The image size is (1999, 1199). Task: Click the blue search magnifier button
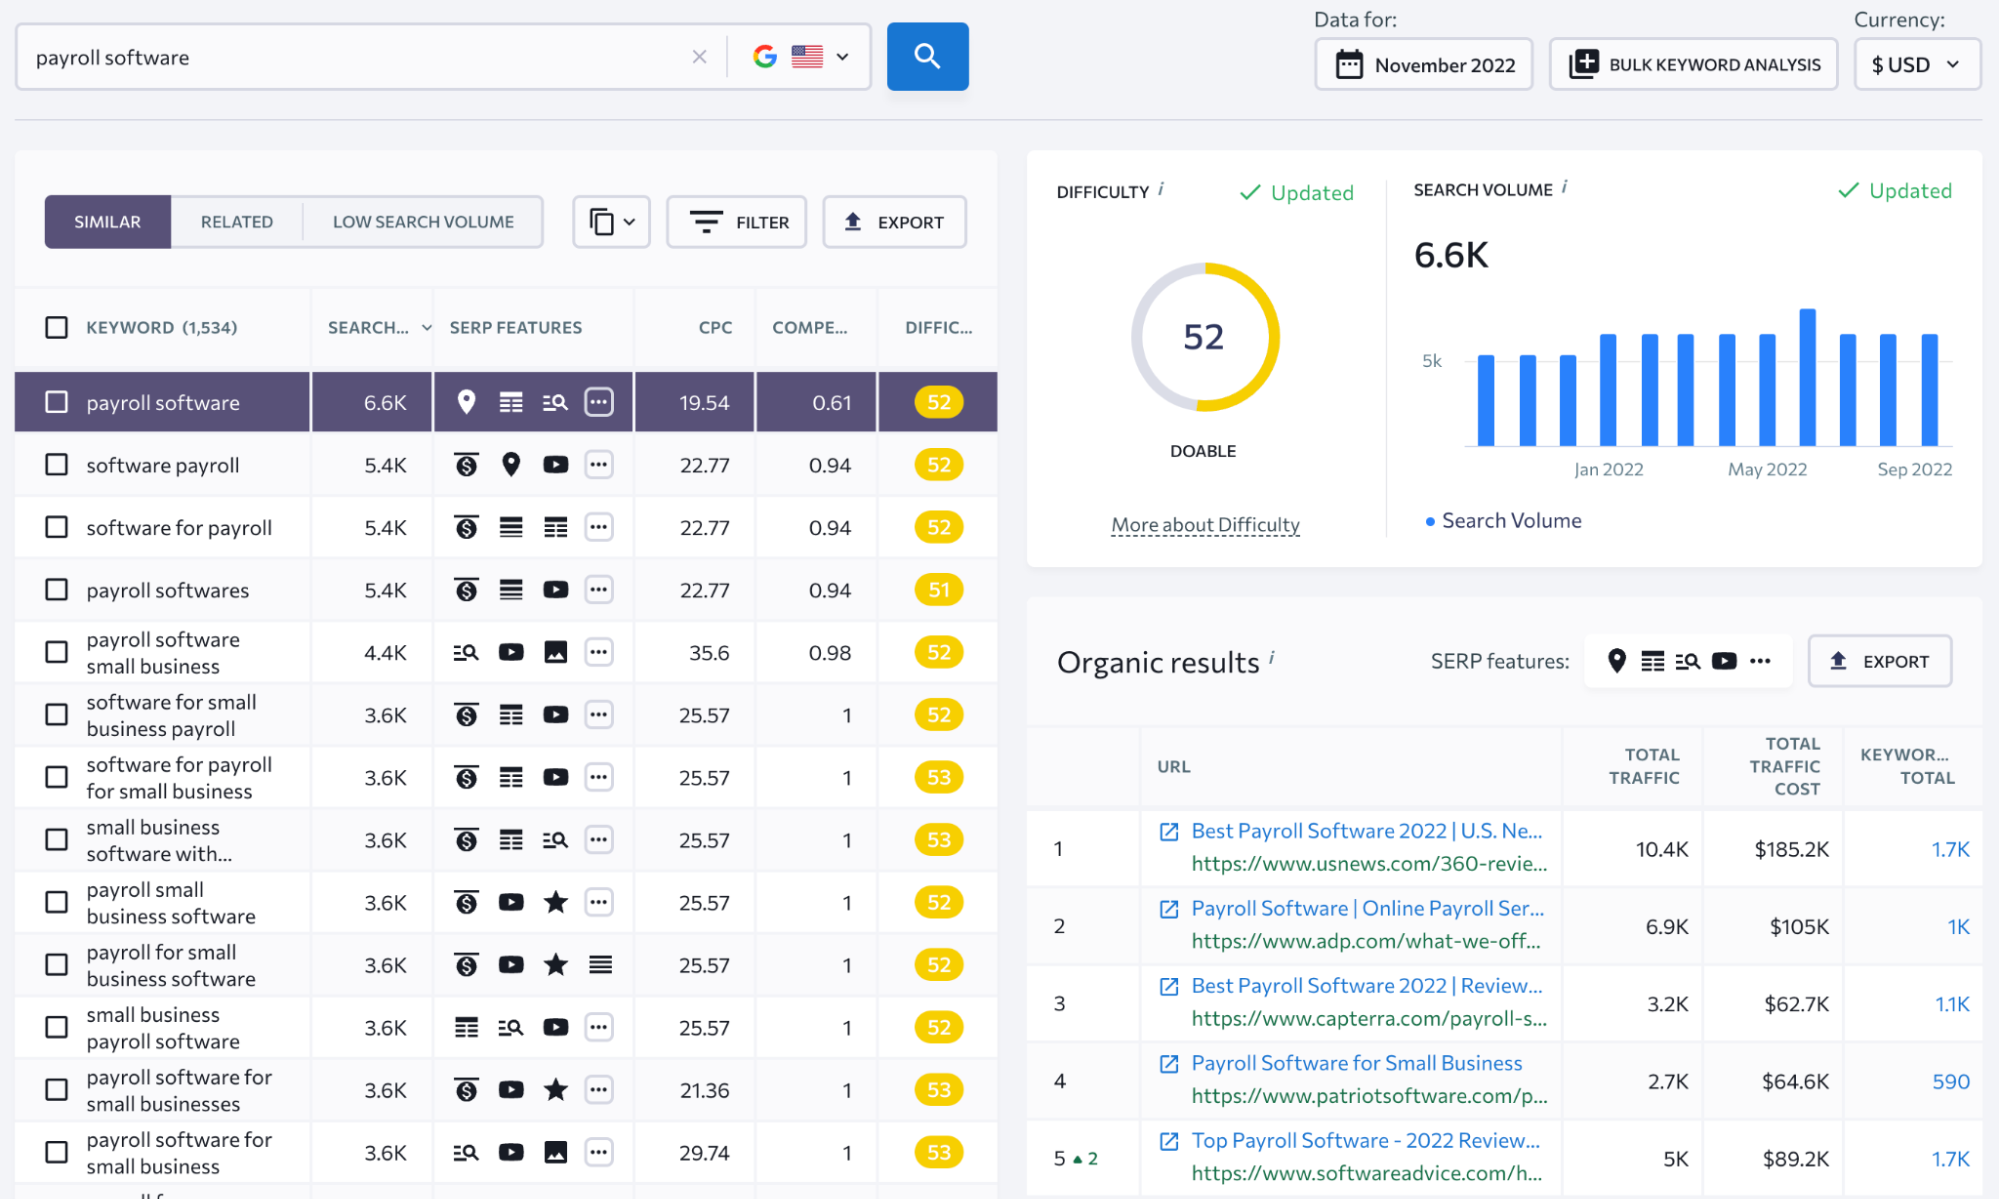927,57
